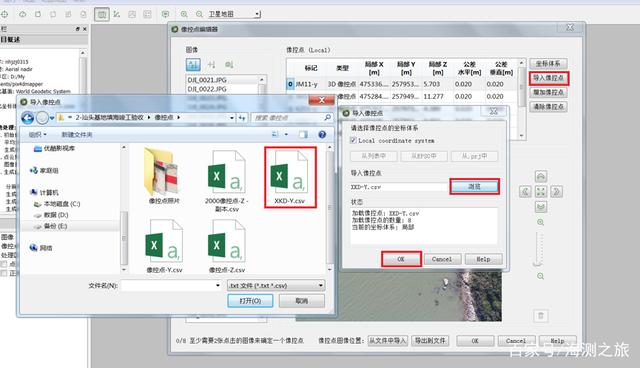This screenshot has height=368, width=640.
Task: Click 打开(O) button in file dialog
Action: [x=250, y=301]
